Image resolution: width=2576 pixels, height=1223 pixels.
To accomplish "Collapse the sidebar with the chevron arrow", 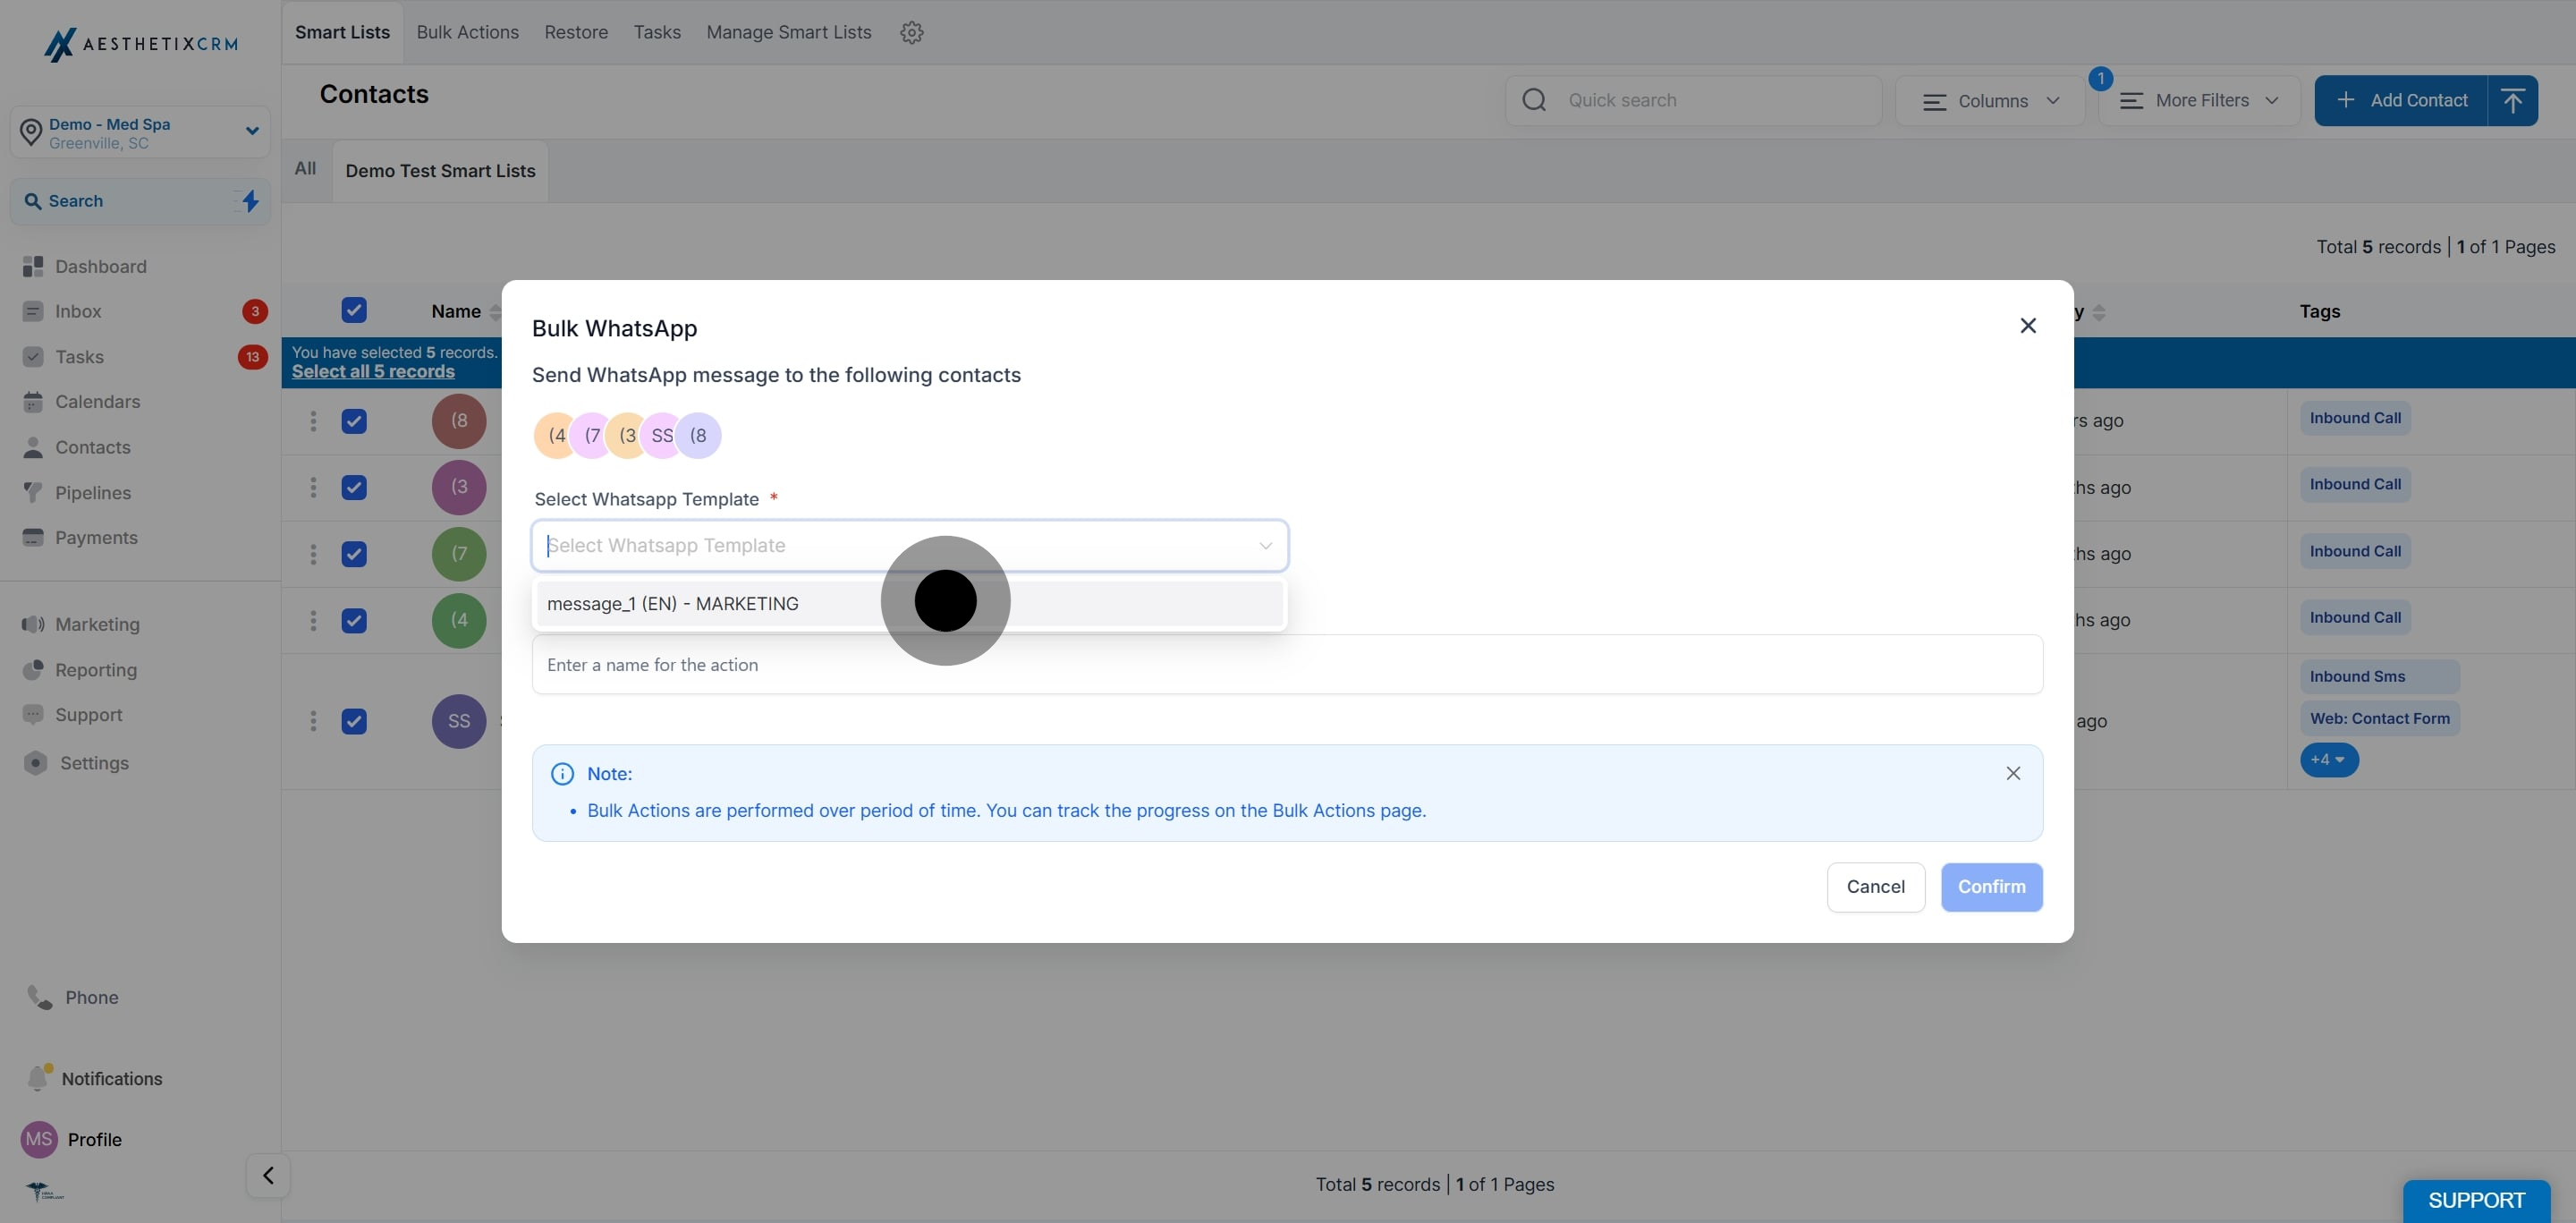I will tap(268, 1175).
